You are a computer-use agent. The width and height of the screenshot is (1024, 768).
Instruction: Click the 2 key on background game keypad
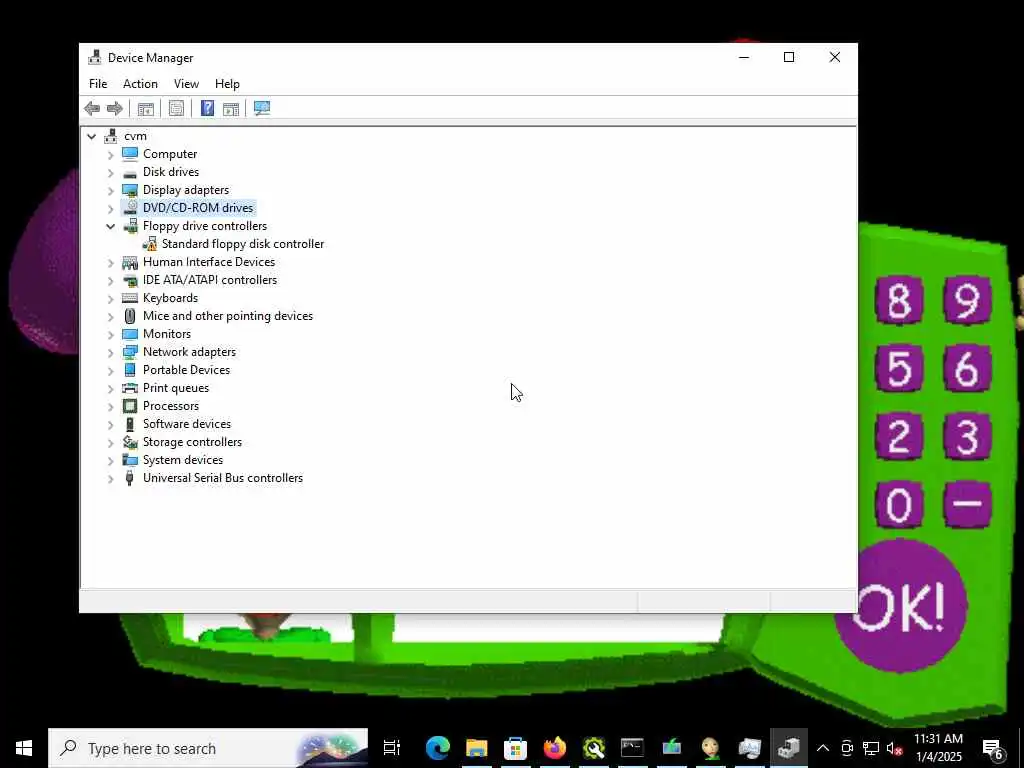click(899, 436)
